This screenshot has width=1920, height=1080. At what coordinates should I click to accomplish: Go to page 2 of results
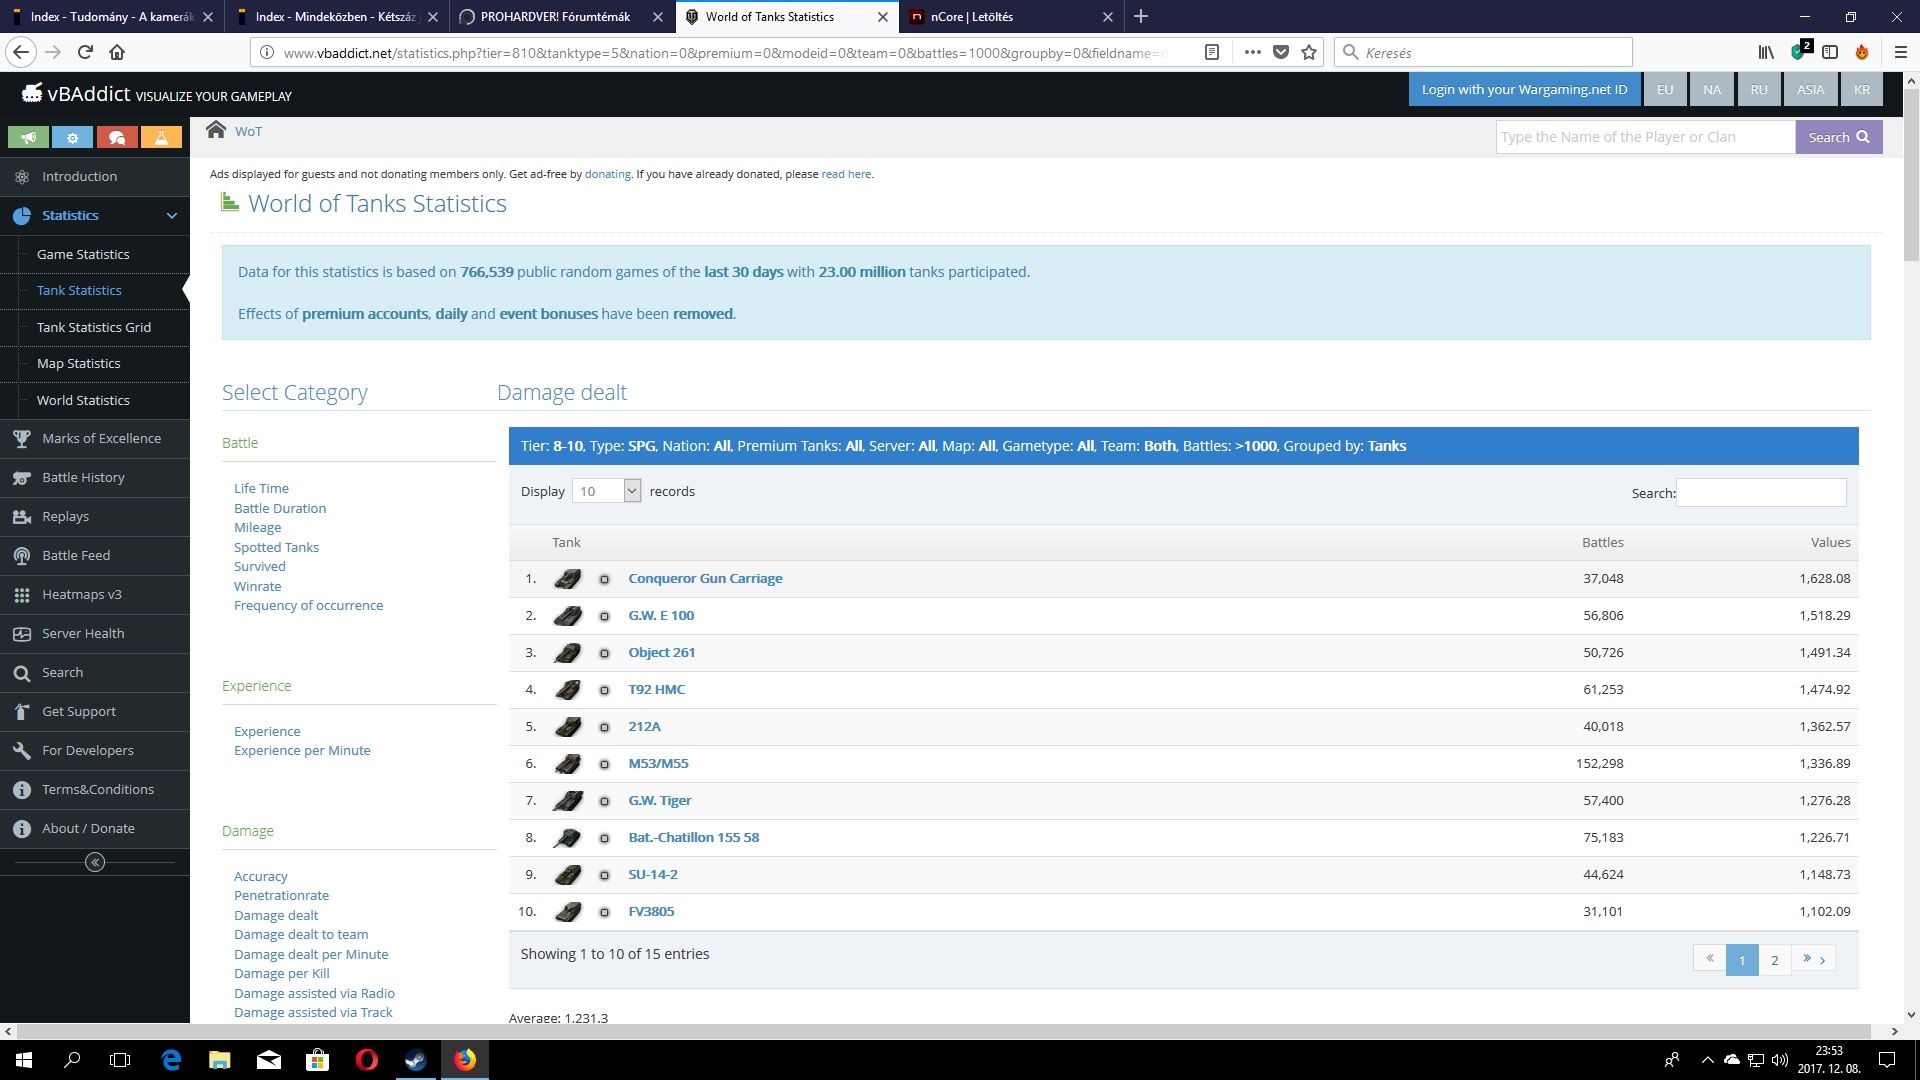click(x=1775, y=960)
